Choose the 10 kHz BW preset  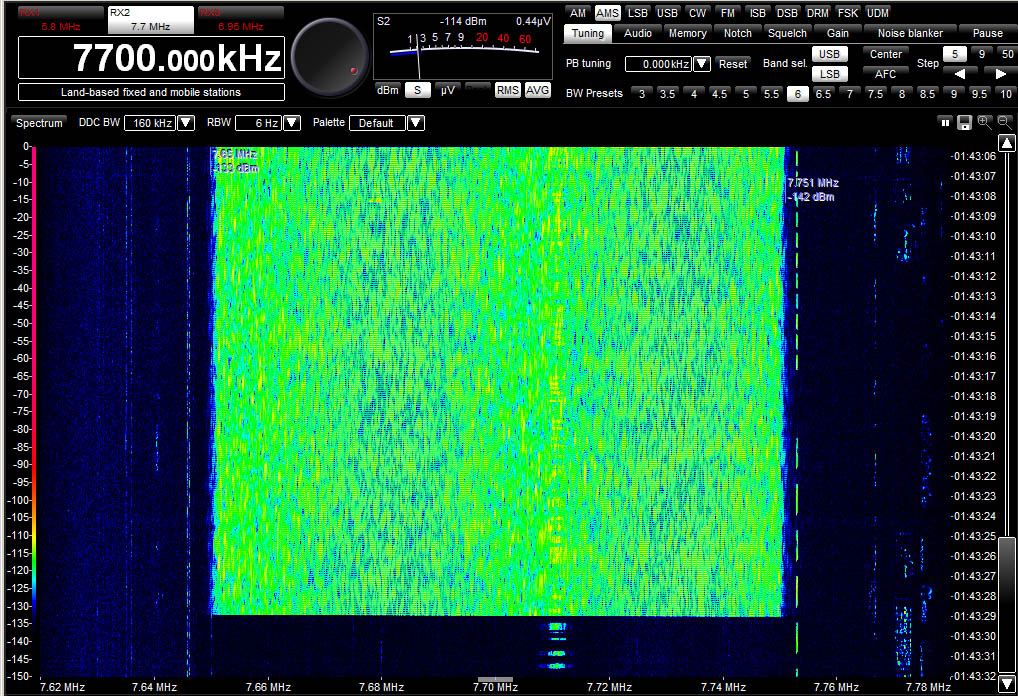click(x=1006, y=93)
